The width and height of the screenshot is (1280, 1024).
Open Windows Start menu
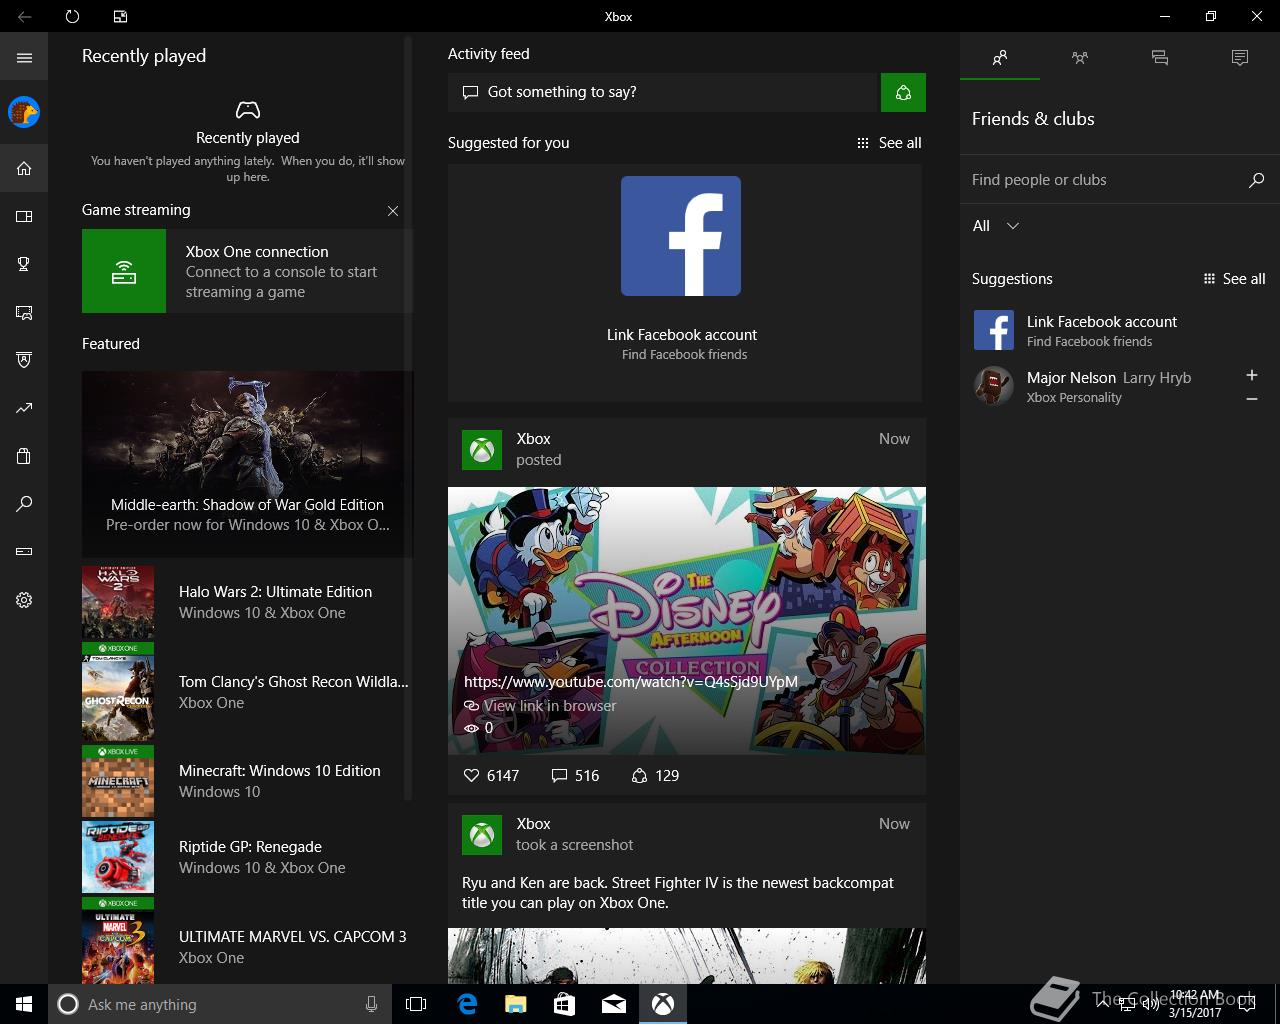click(x=24, y=1004)
